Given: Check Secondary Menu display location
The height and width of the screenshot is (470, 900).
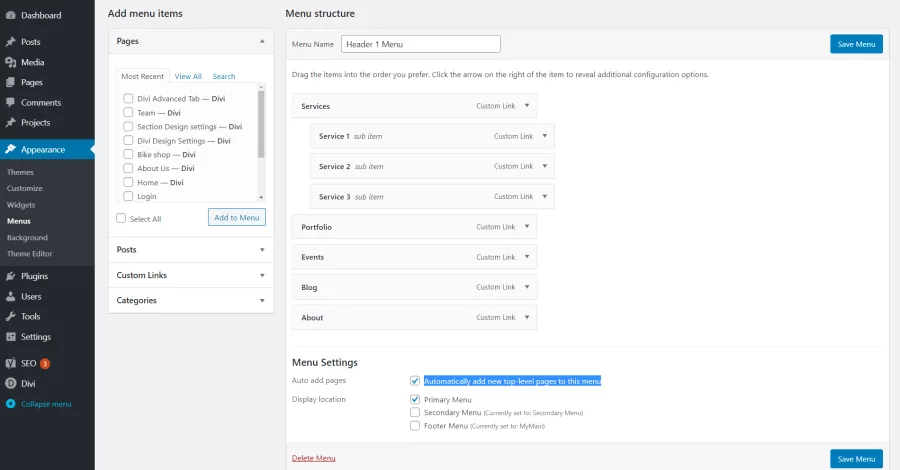Looking at the screenshot, I should [x=415, y=413].
